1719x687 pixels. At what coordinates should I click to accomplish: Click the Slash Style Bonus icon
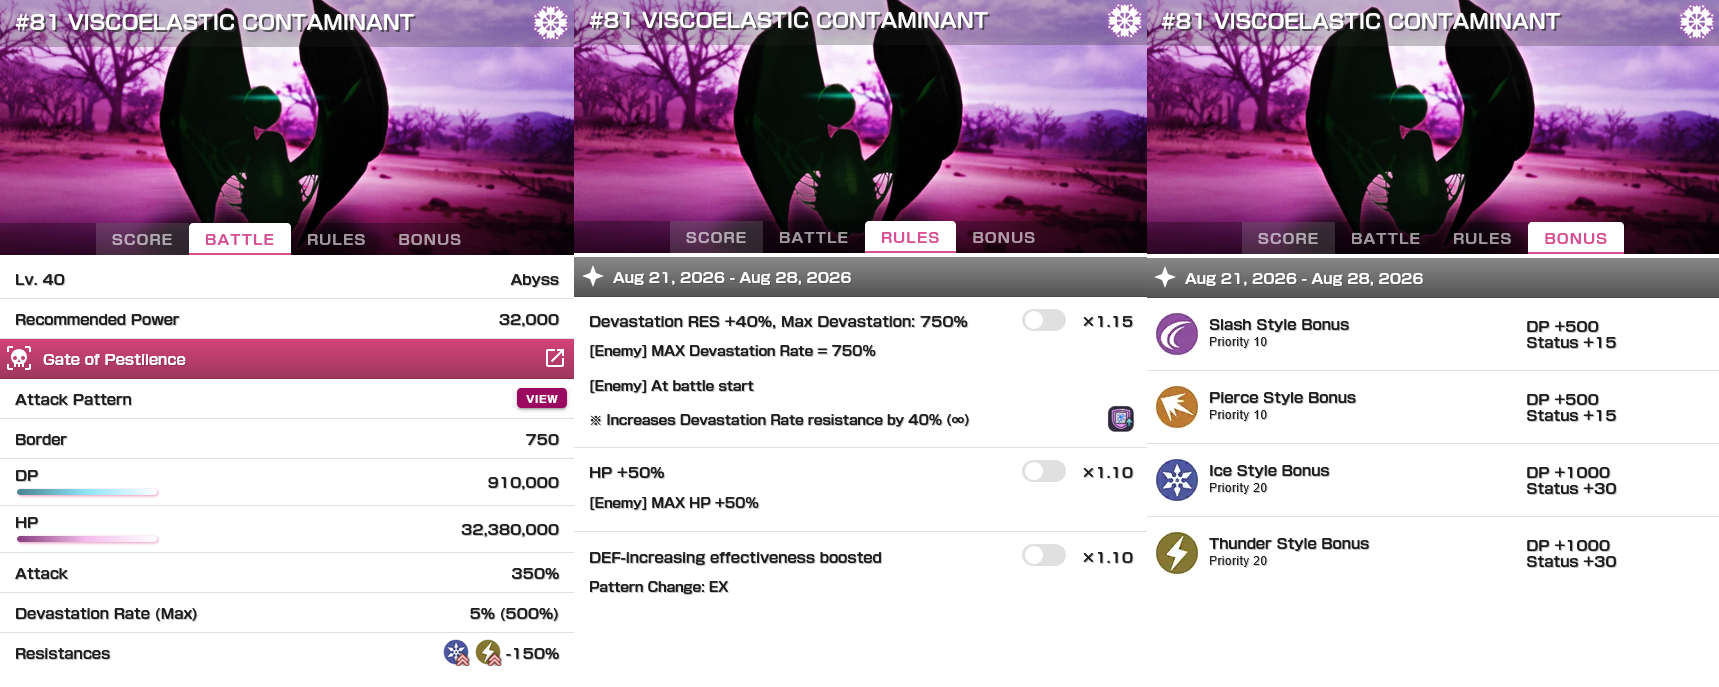(1177, 334)
